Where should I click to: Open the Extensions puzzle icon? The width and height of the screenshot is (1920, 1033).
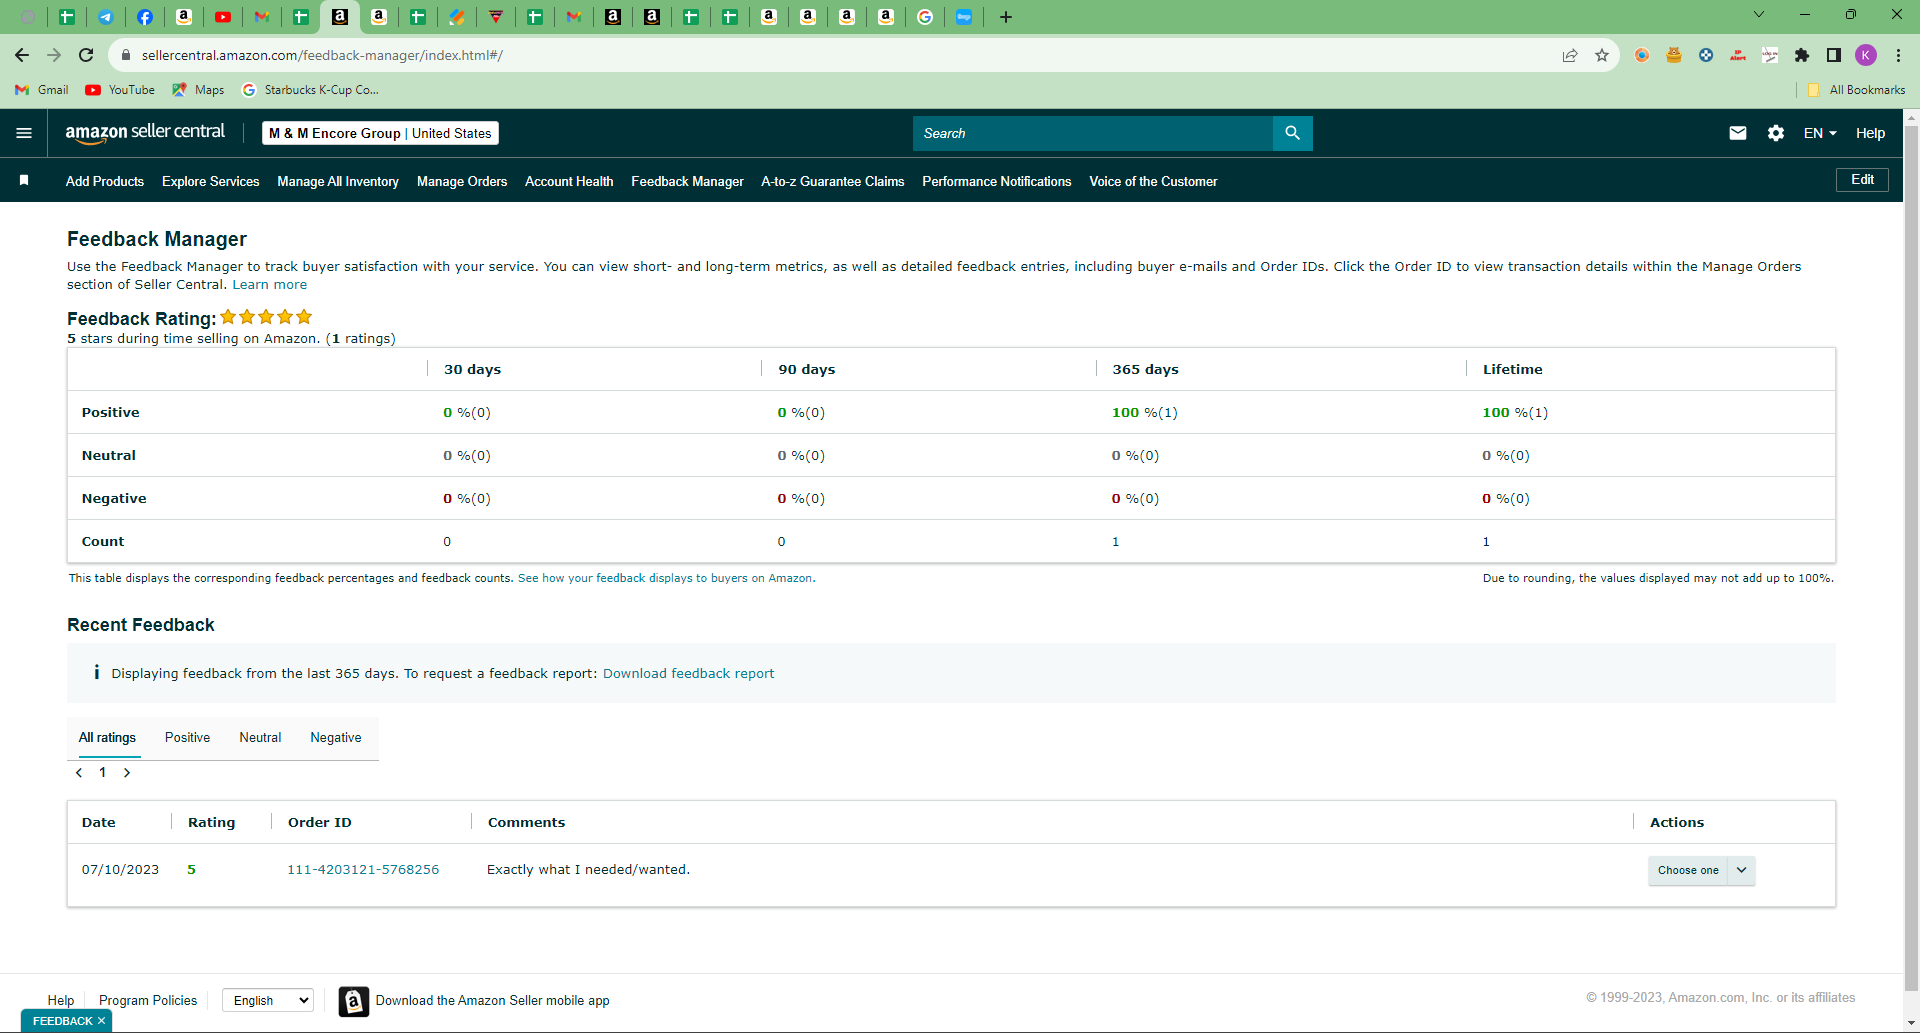(x=1802, y=55)
